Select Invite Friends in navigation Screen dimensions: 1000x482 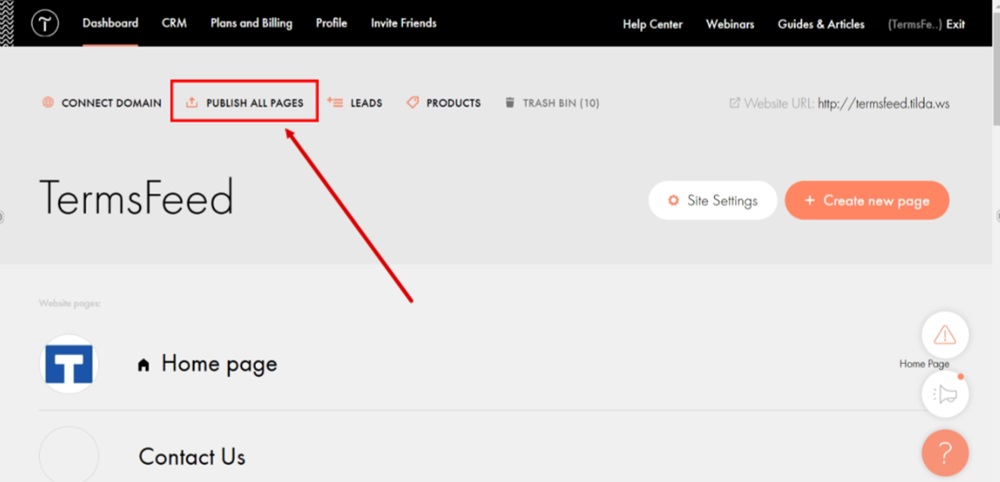click(404, 23)
